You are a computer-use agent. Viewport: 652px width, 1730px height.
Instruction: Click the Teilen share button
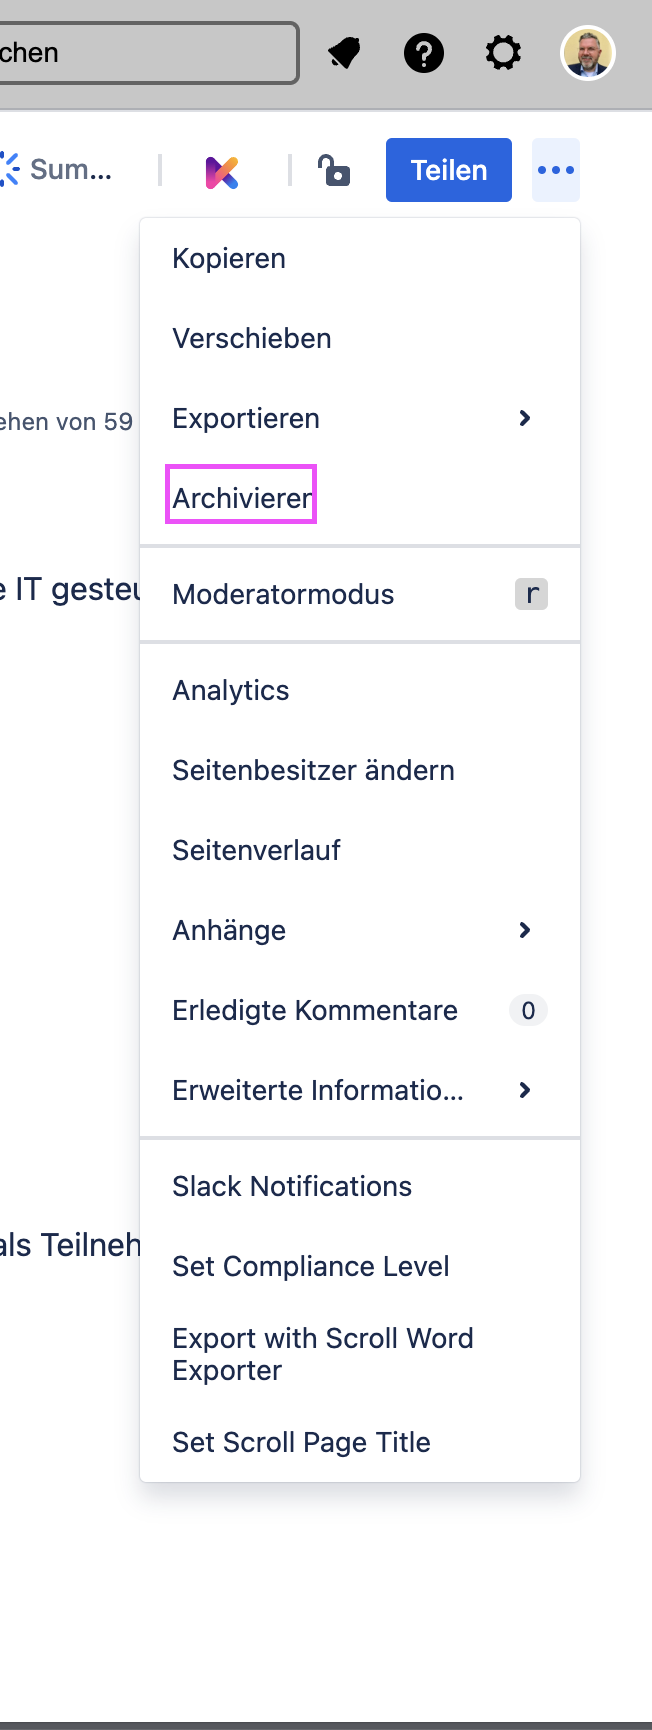[449, 170]
